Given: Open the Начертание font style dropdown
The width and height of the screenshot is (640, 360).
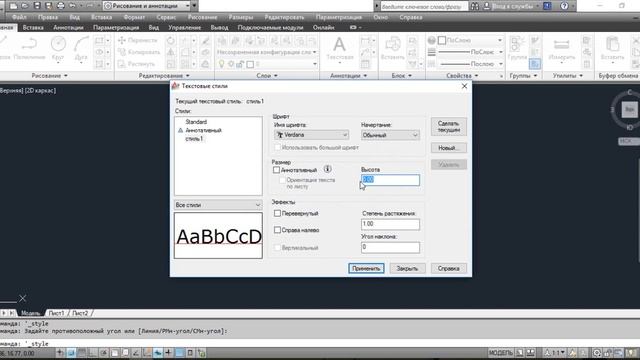Looking at the screenshot, I should [x=390, y=135].
